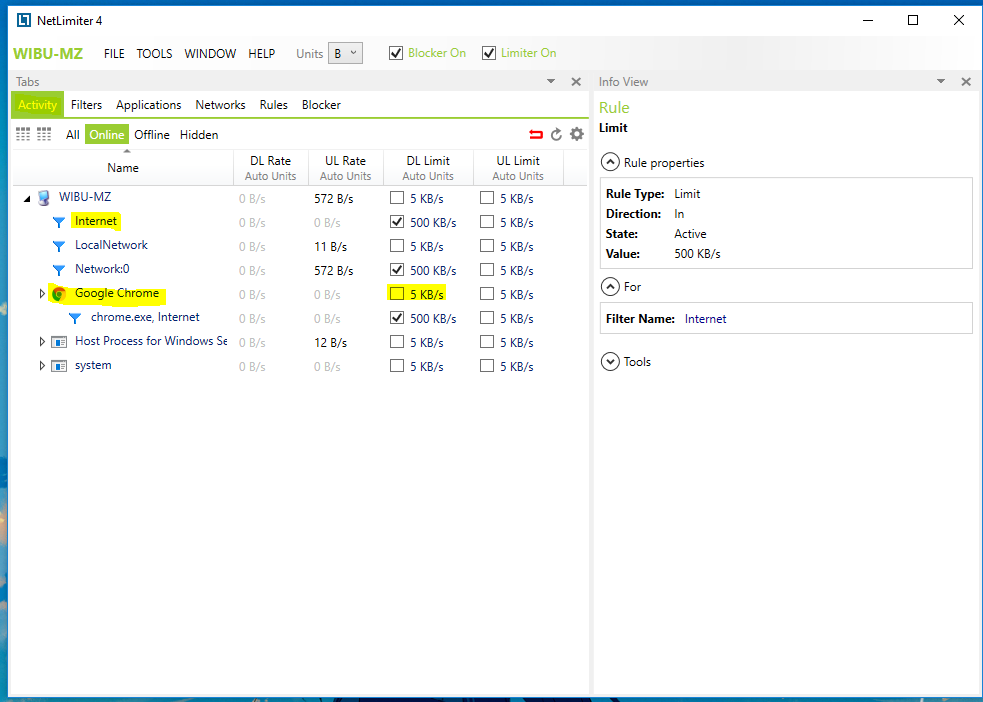983x702 pixels.
Task: Enable DL Limit checkbox for WIBU-MZ row
Action: [x=397, y=198]
